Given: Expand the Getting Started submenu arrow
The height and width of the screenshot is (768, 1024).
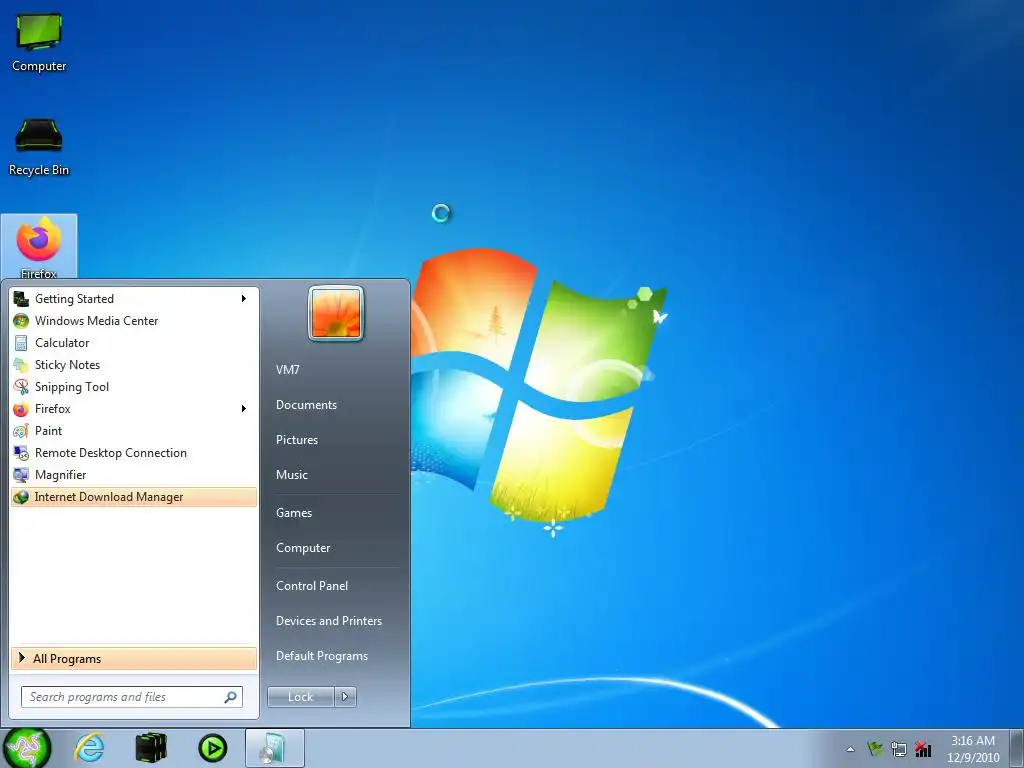Looking at the screenshot, I should point(244,298).
